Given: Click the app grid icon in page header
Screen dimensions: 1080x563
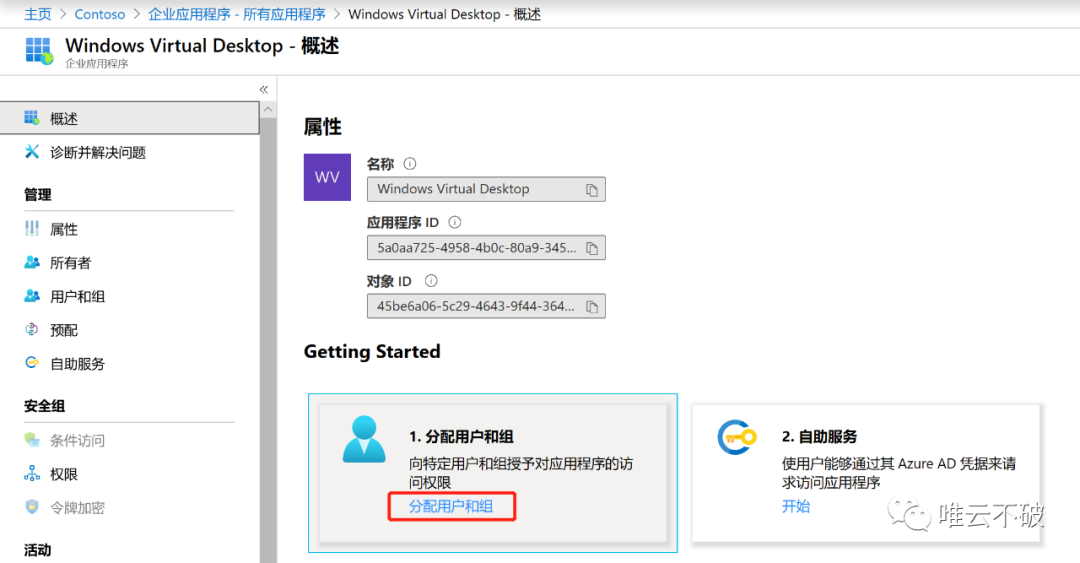Looking at the screenshot, I should [39, 51].
